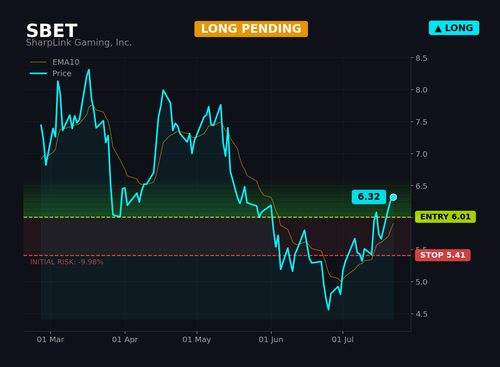Click the 01 May axis label
This screenshot has width=500, height=367.
(197, 339)
